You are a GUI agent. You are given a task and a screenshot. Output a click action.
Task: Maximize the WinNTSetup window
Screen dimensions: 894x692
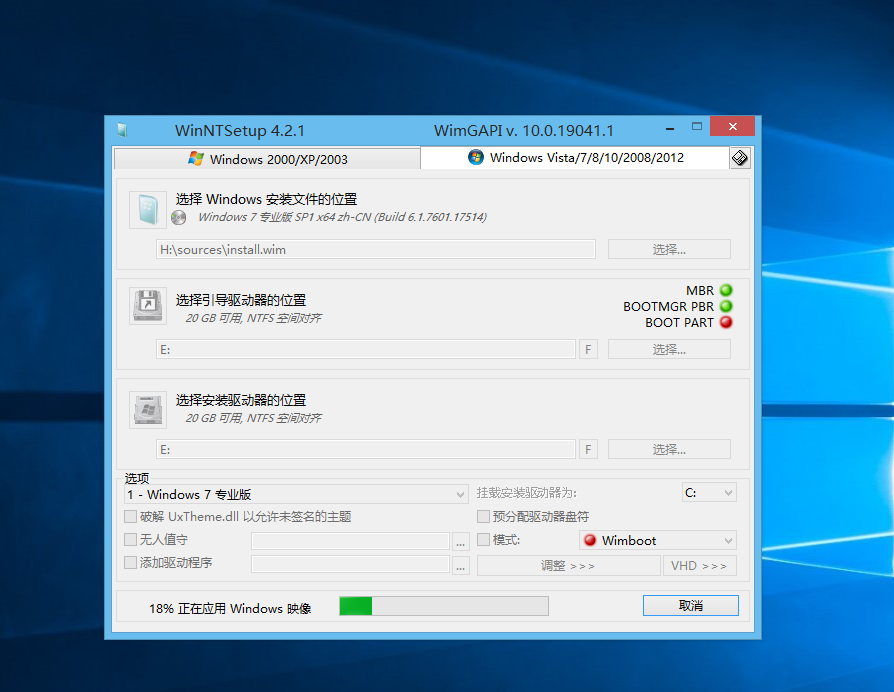click(697, 127)
